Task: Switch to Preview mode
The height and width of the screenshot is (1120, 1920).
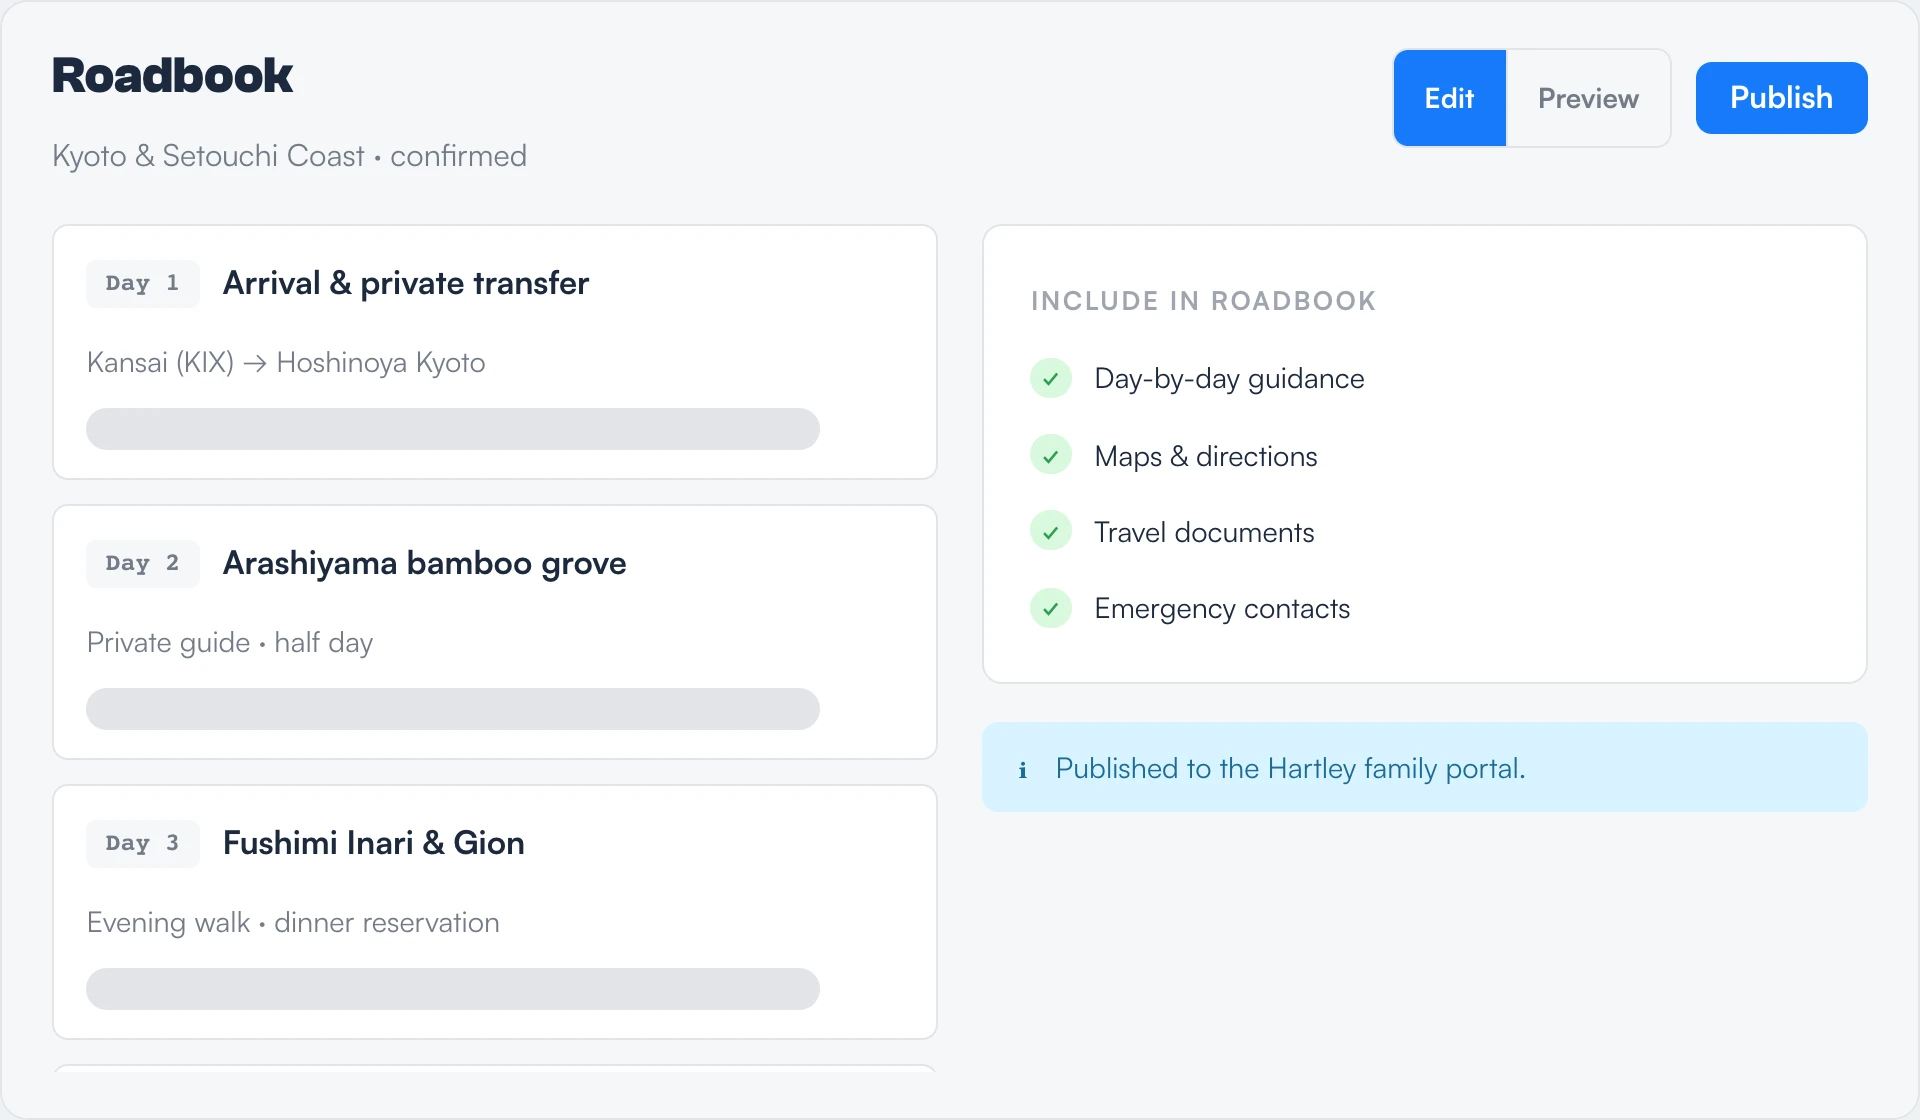Action: click(1588, 98)
